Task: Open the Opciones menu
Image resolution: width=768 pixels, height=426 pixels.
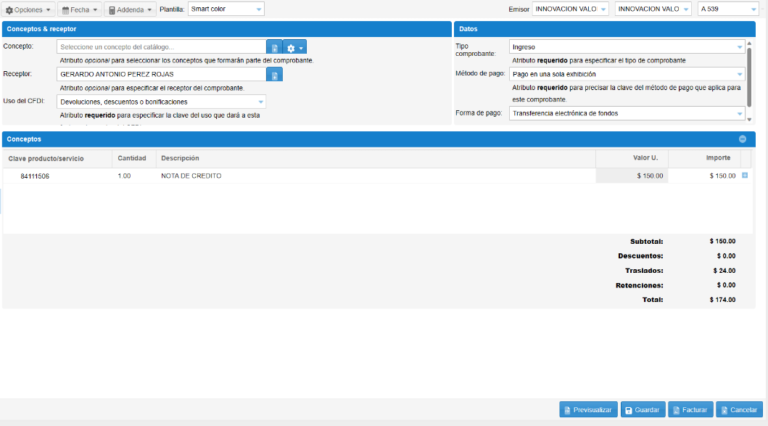Action: (x=28, y=9)
